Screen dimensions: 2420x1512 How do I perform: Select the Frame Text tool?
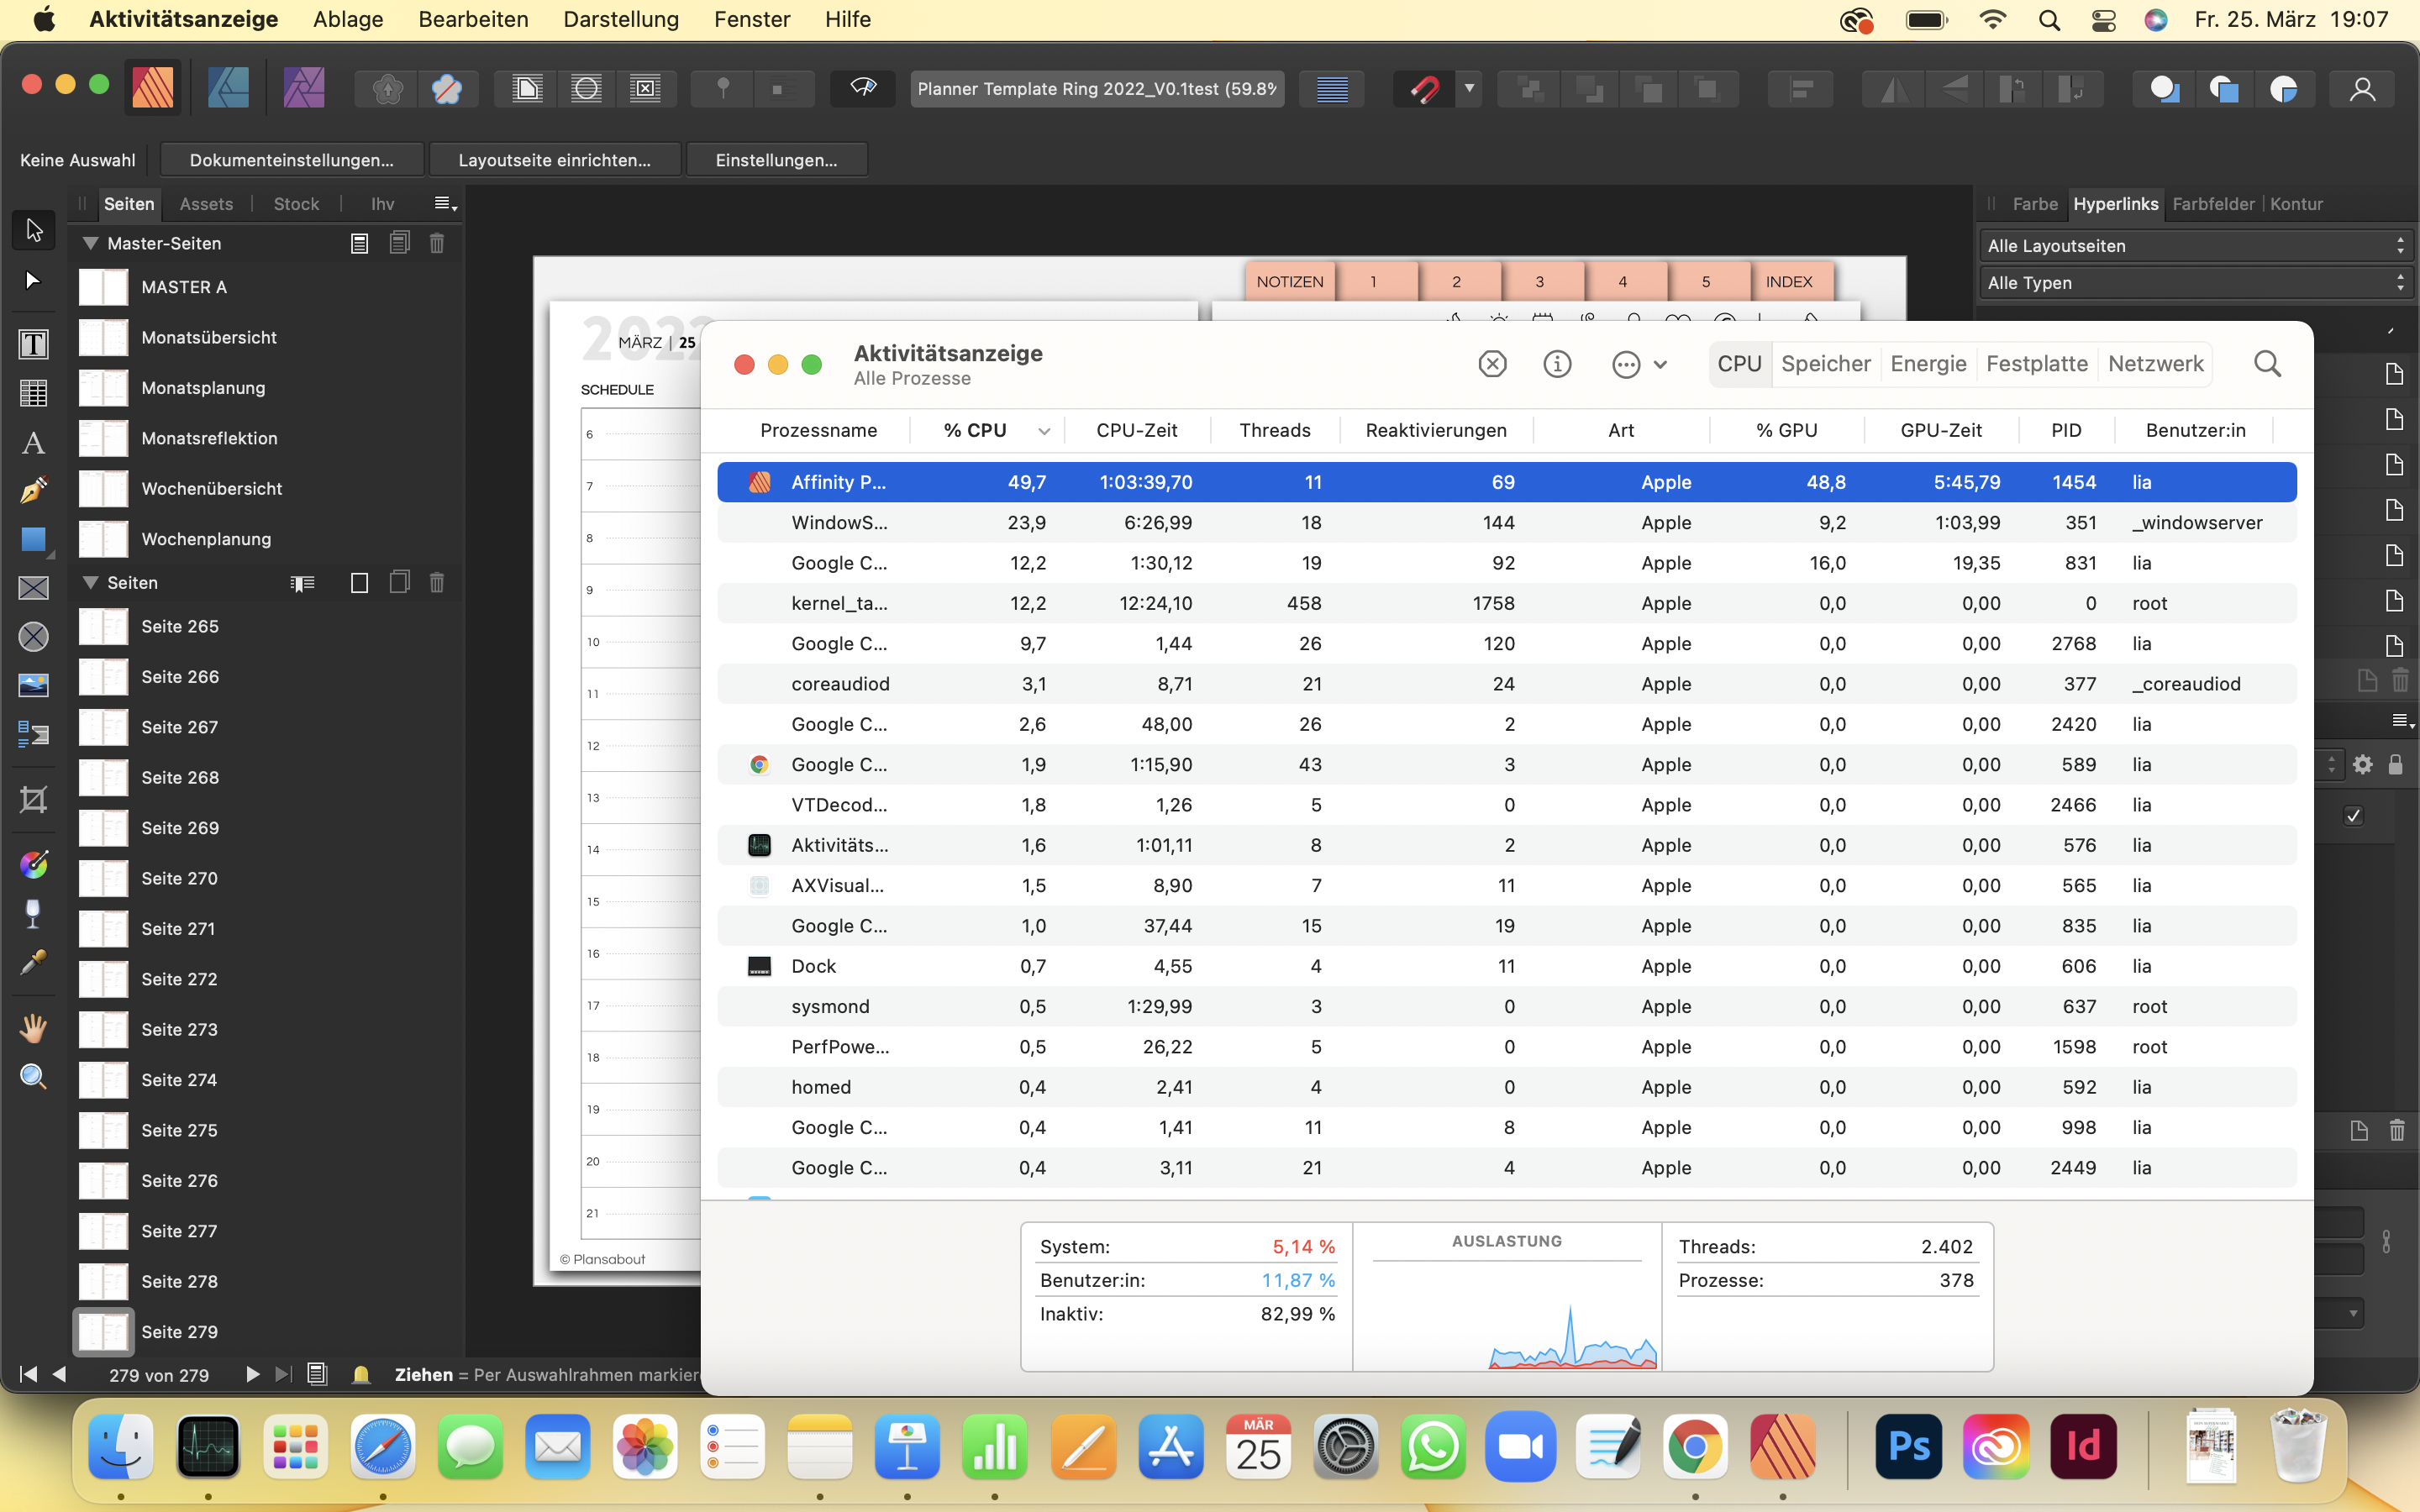(33, 344)
